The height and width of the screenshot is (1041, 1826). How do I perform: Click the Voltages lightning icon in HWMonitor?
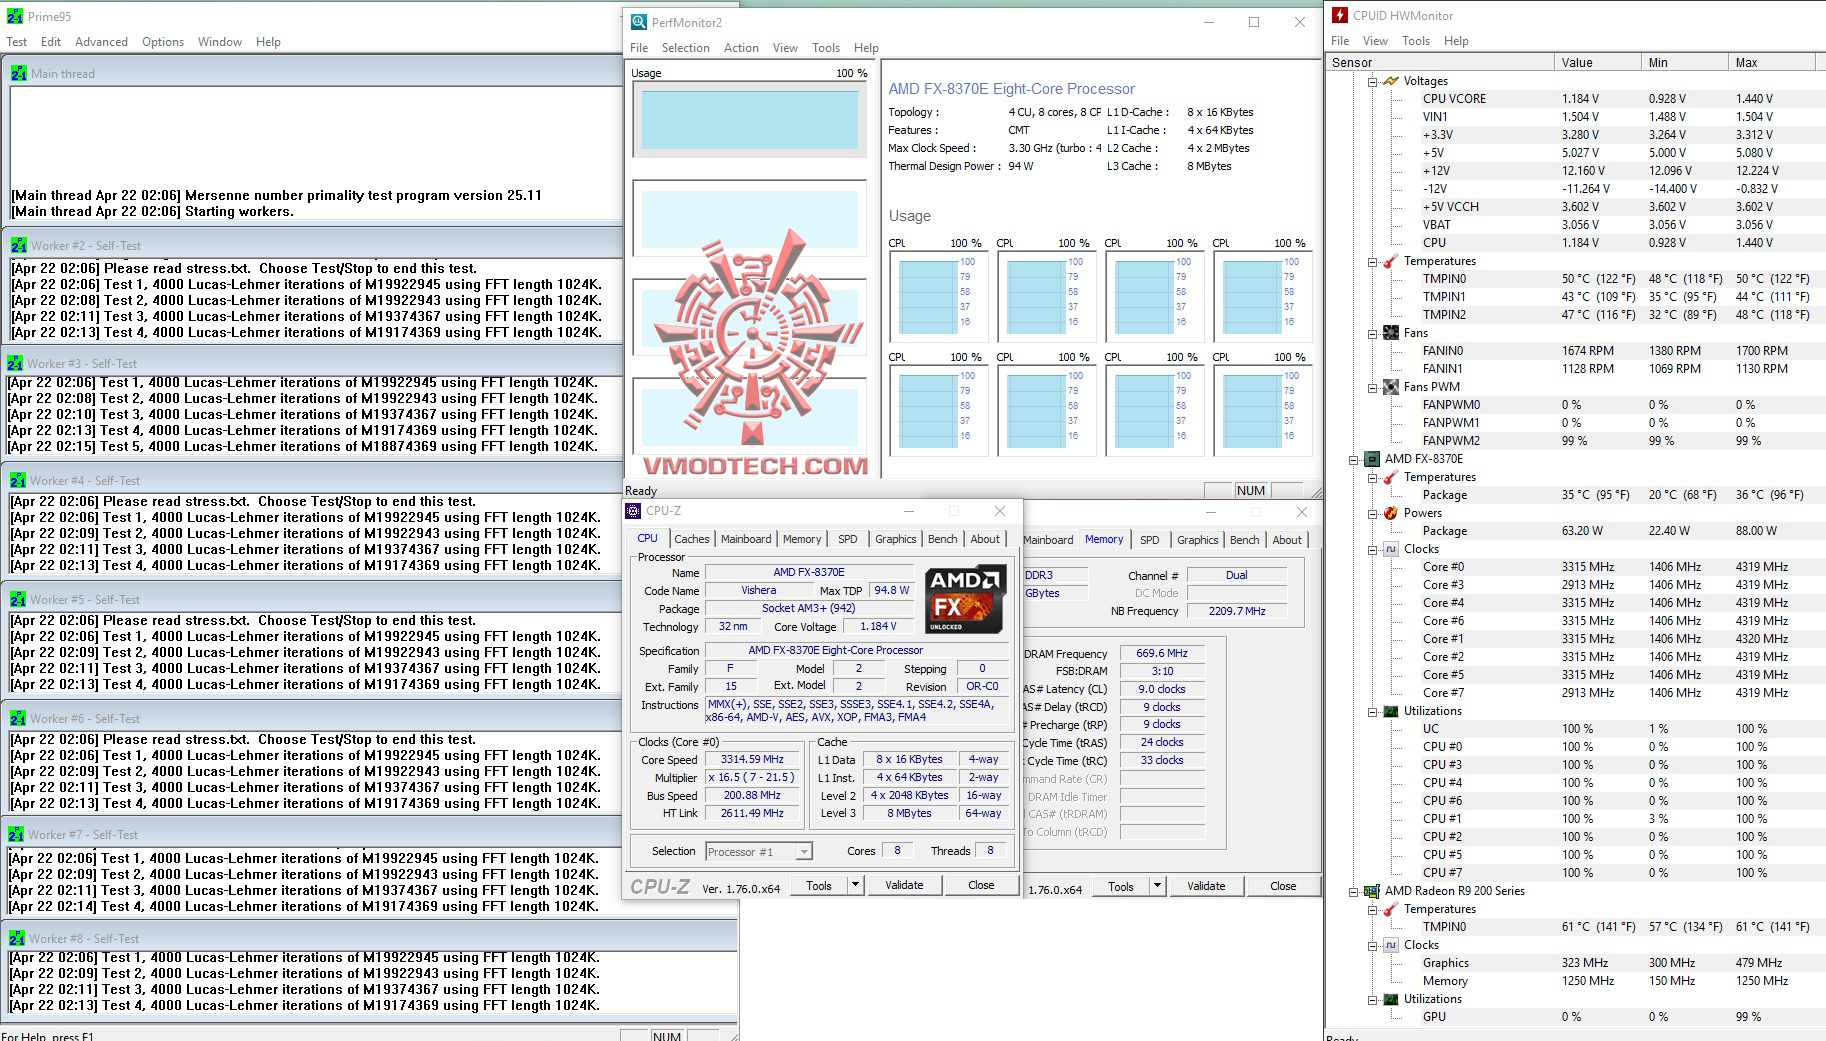click(1390, 81)
